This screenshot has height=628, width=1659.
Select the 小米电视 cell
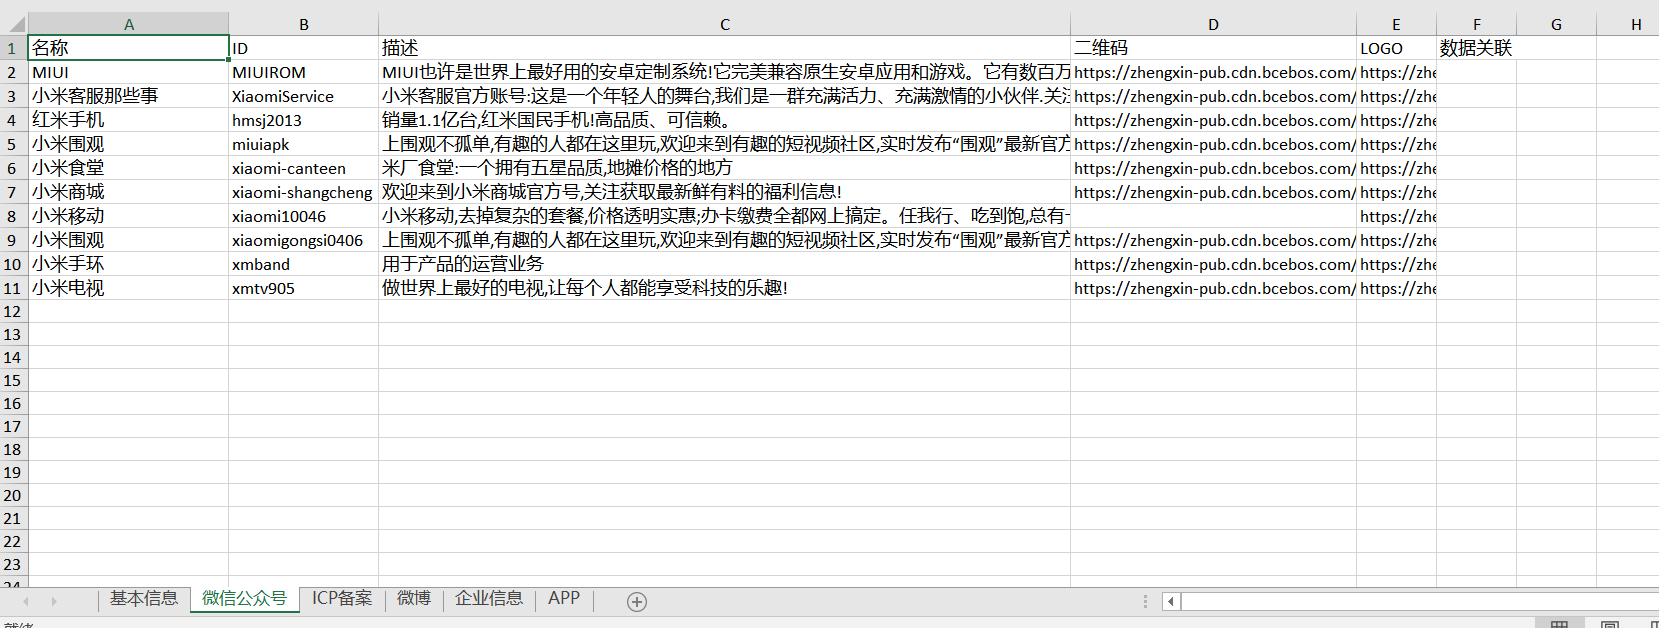[129, 288]
